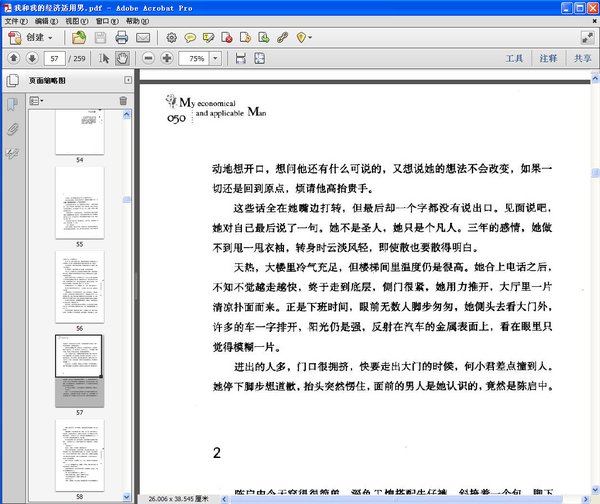Screen dimensions: 600x504
Task: Click the page number field showing 57
Action: tap(54, 59)
